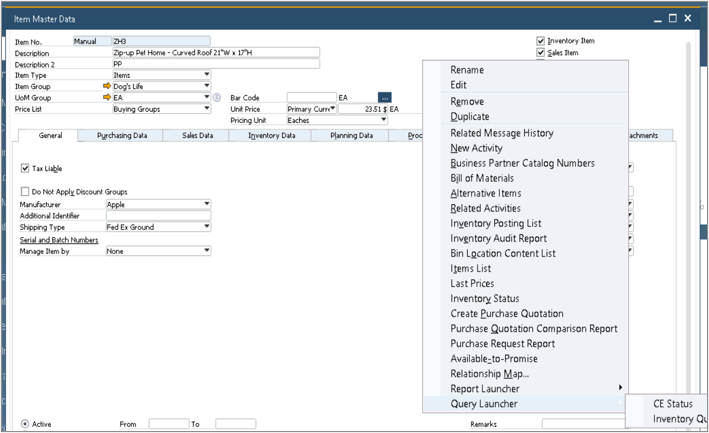Click the Serial and Batch Numbers link
Screen dimensions: 709x433
(x=59, y=240)
